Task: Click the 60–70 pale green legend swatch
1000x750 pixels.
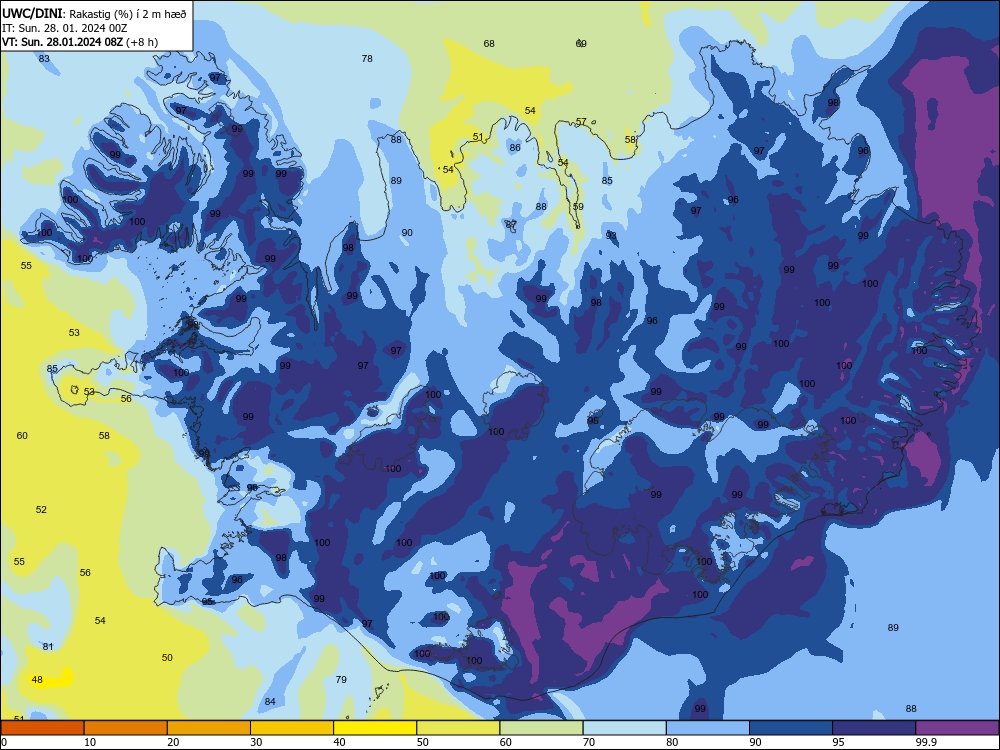Action: point(541,728)
